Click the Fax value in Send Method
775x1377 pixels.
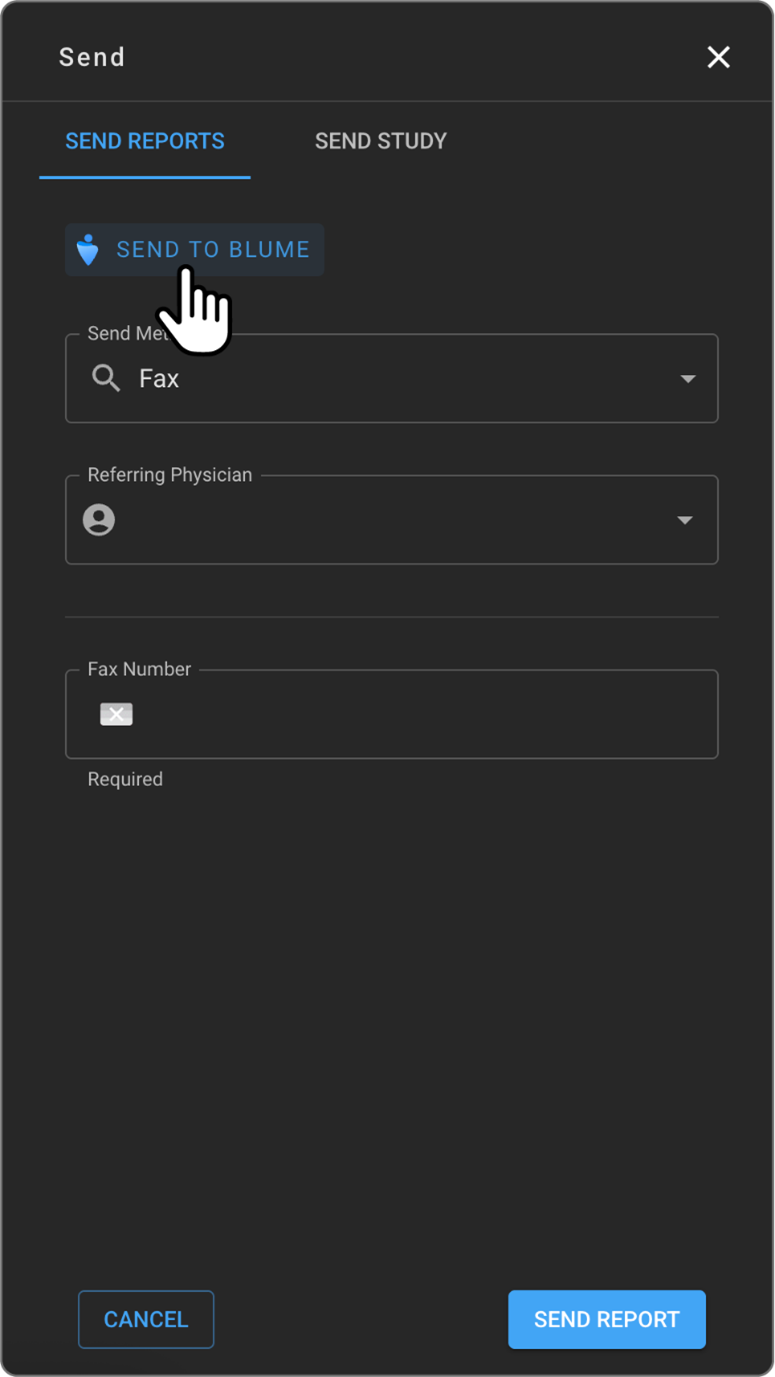tap(159, 379)
